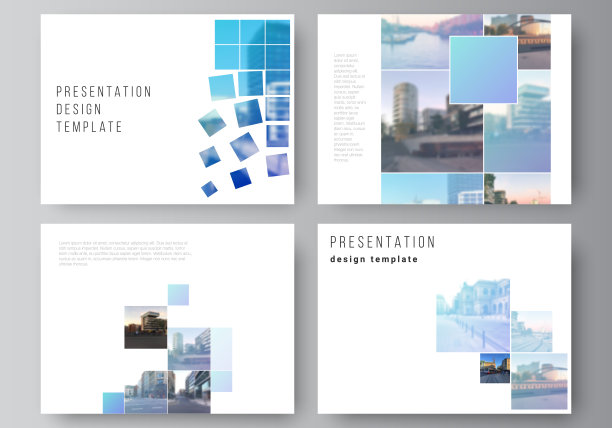Click the "PRESENTATION" heading in bottom-right slide
Screen dimensions: 612x428
click(382, 242)
